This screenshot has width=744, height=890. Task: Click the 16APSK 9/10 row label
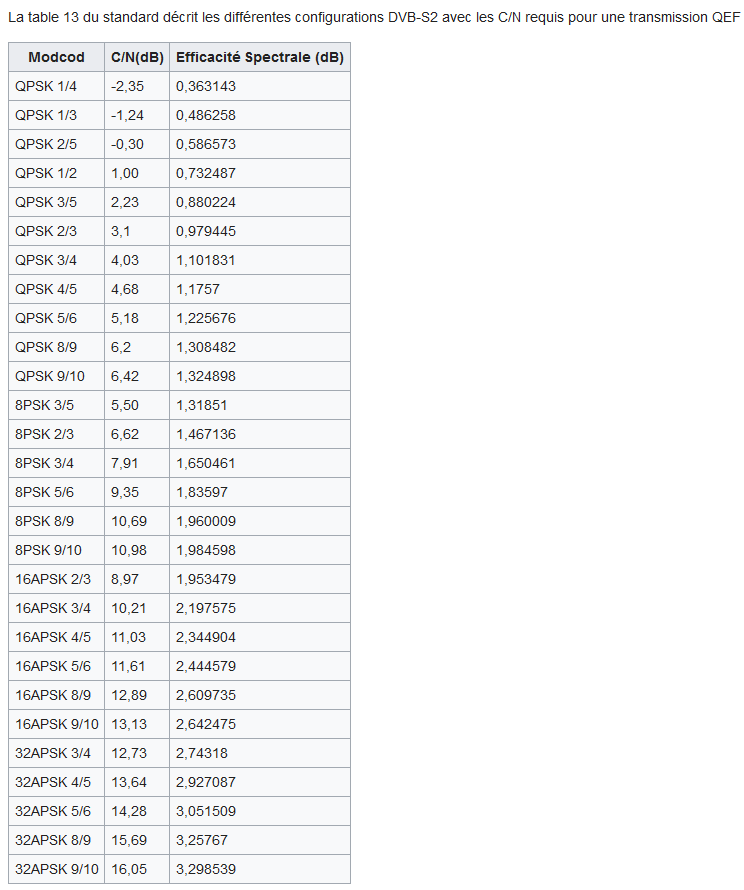tap(57, 724)
